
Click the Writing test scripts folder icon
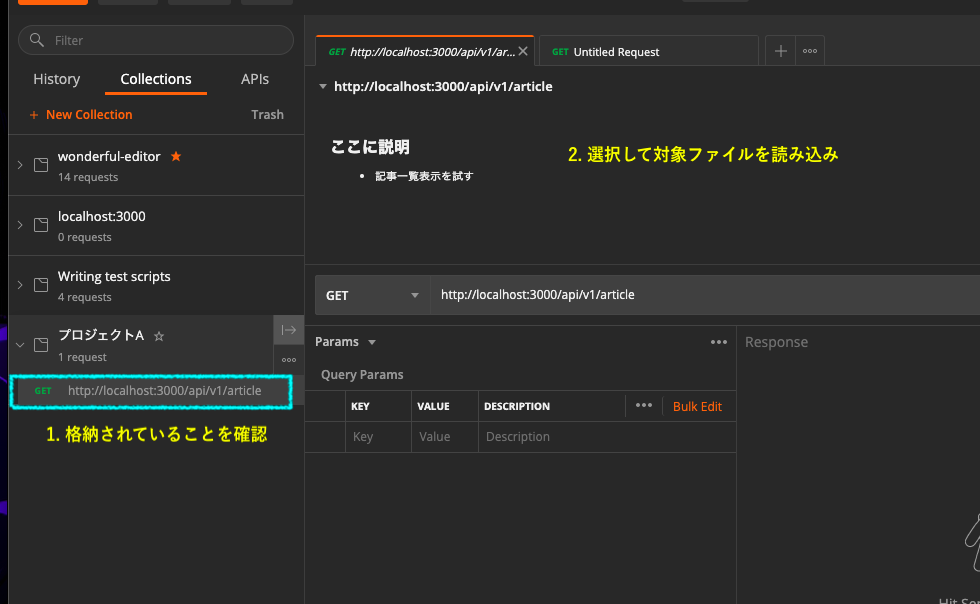(x=41, y=285)
